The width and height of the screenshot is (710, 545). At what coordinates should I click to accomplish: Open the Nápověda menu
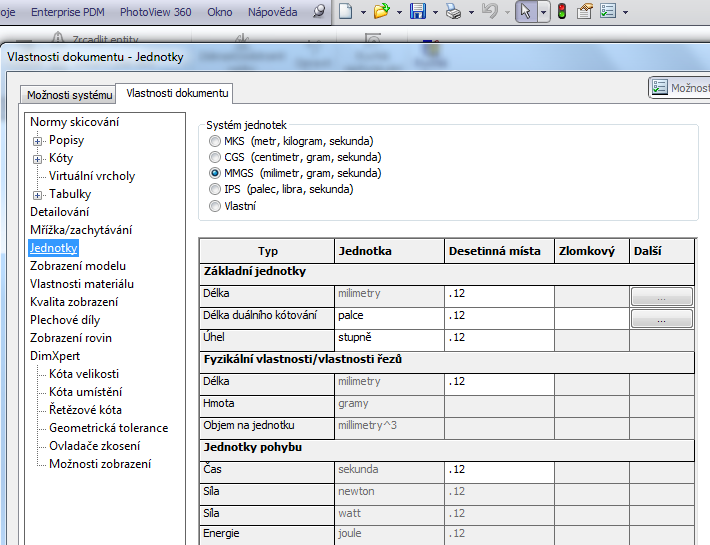click(273, 12)
